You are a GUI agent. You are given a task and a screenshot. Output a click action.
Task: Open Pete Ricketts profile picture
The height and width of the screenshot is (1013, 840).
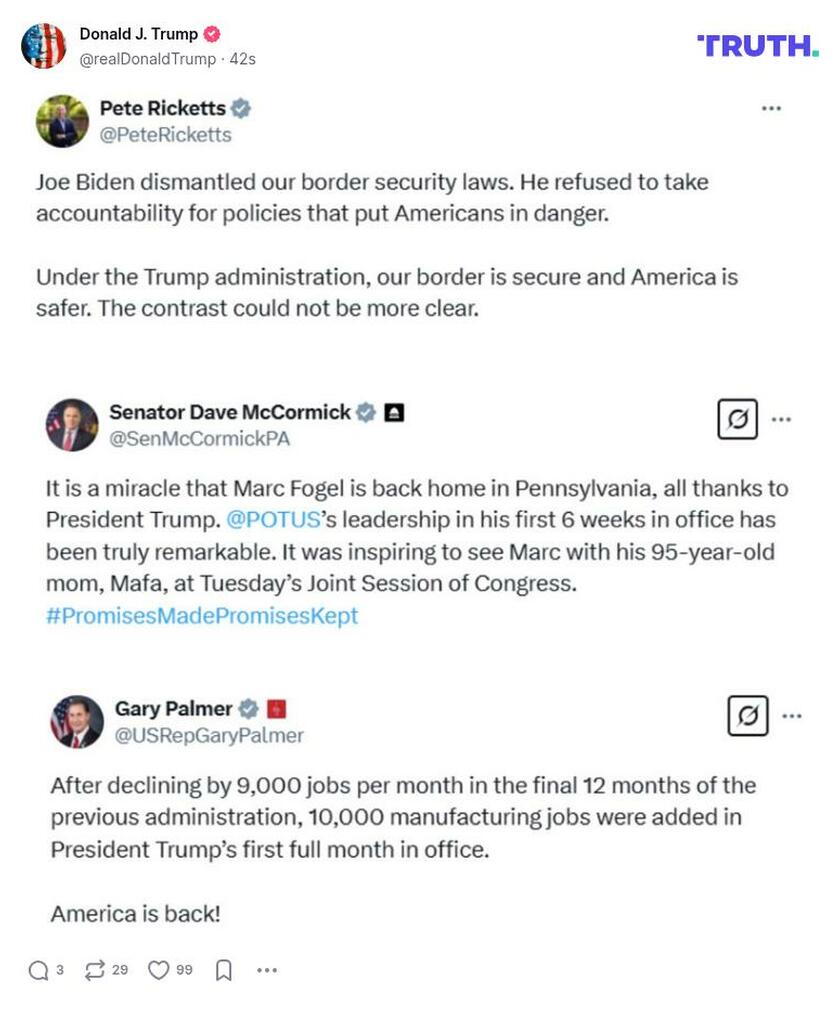tap(62, 121)
